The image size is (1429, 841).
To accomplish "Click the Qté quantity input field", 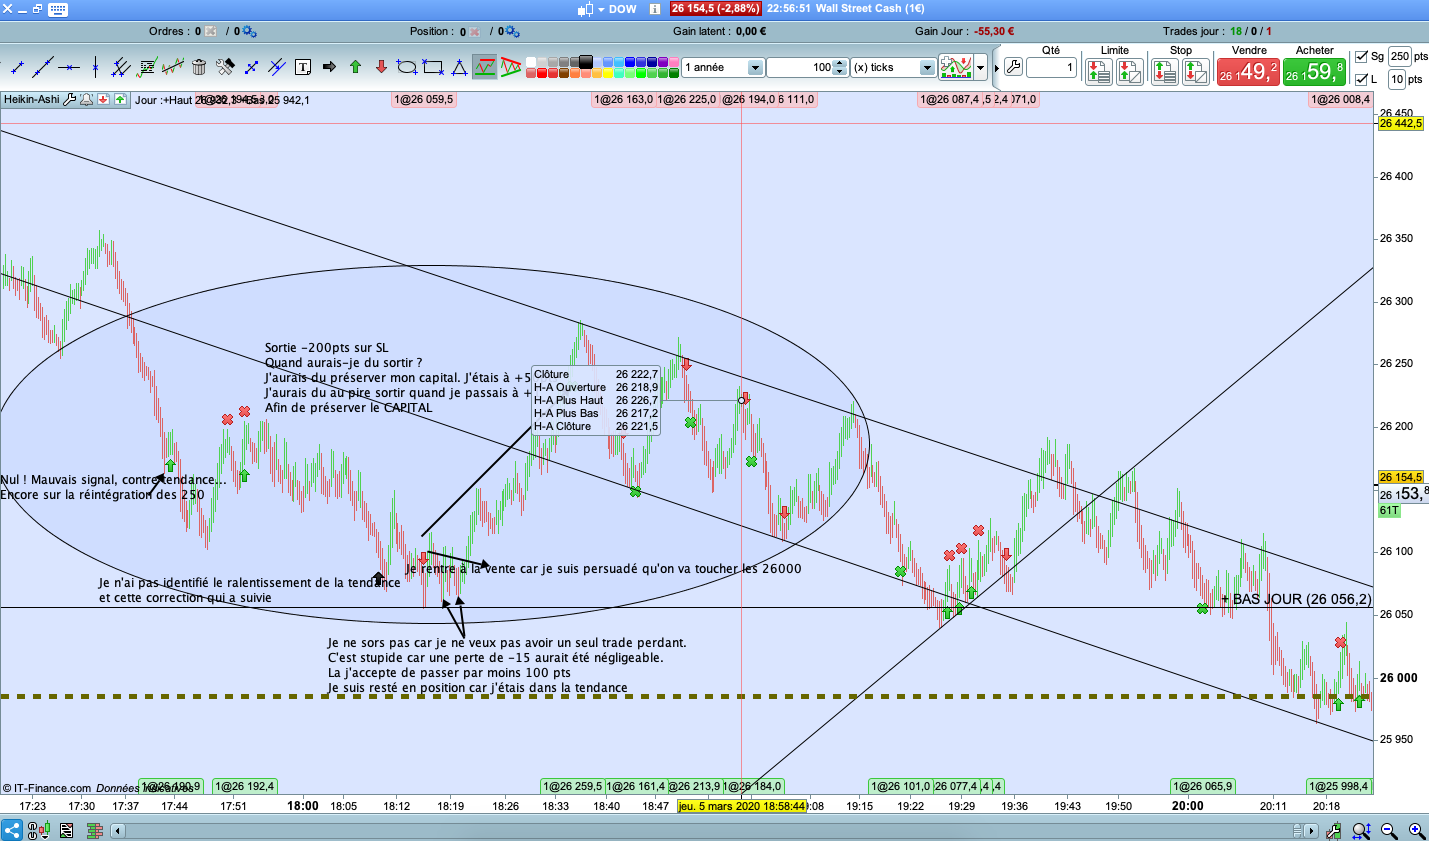I will [x=1051, y=68].
